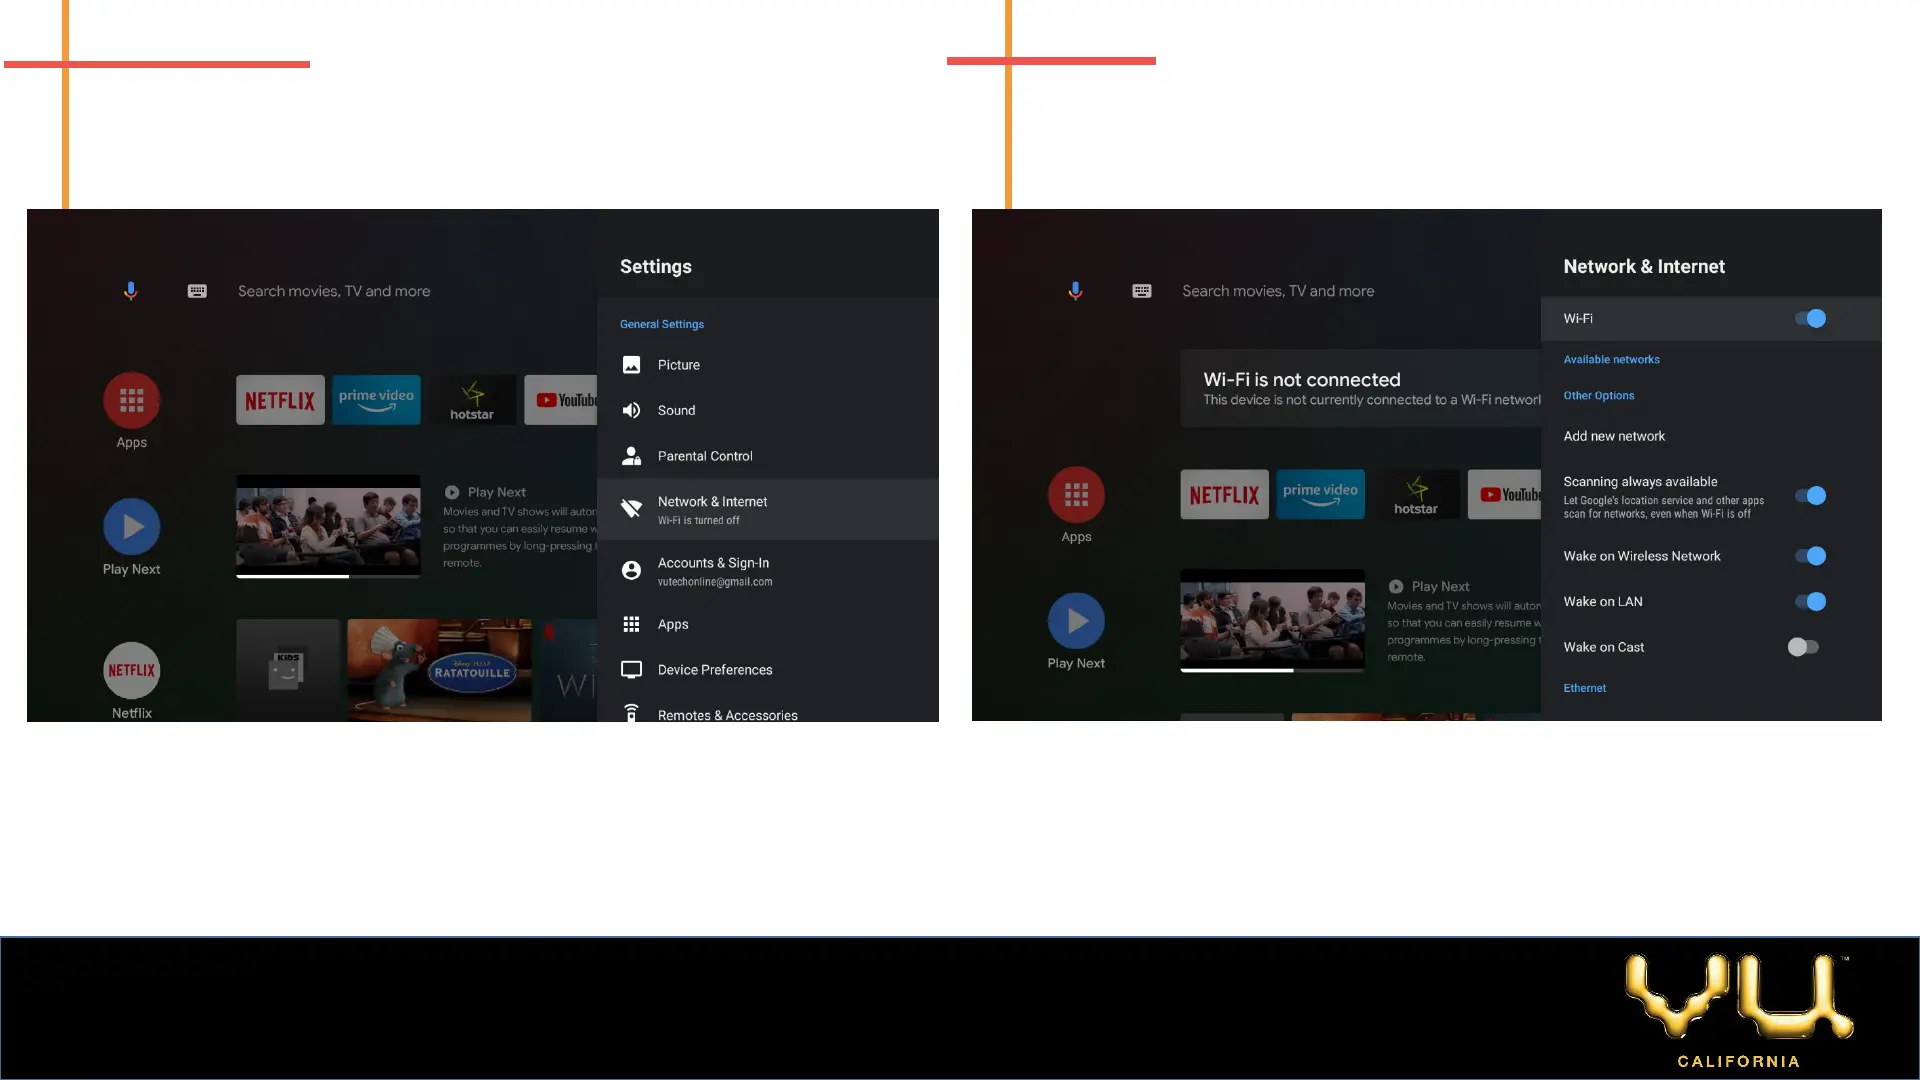Click the microphone voice search icon in left screenshot
This screenshot has height=1080, width=1920.
coord(130,291)
